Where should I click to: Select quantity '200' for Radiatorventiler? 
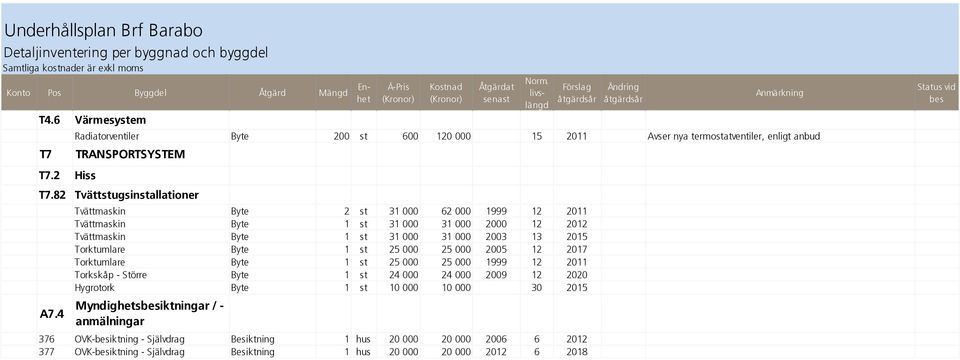[341, 137]
